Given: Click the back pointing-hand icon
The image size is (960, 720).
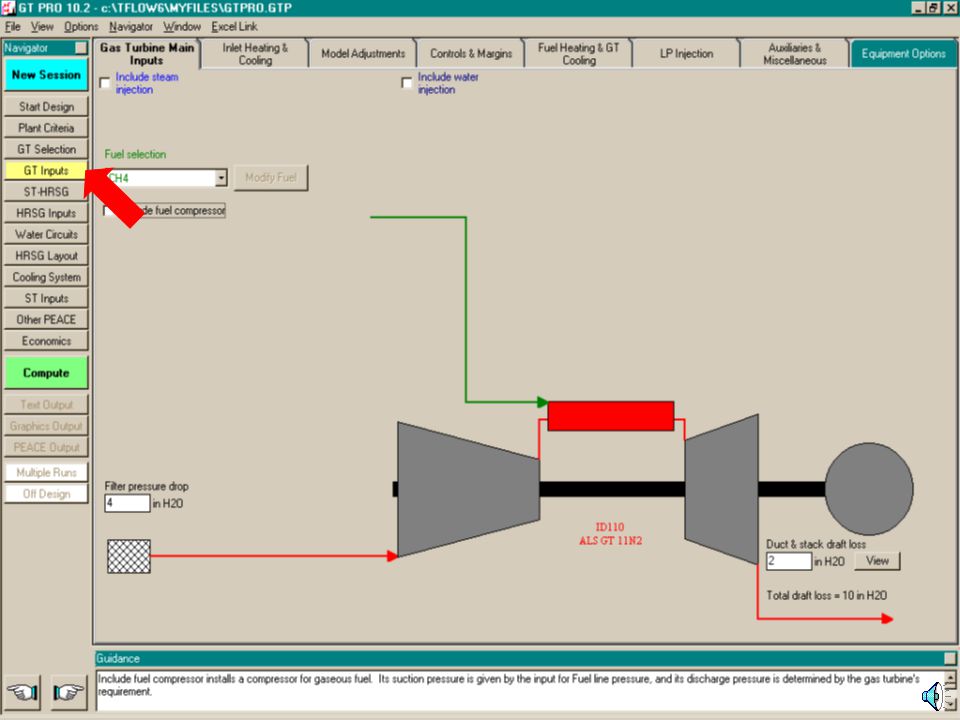Looking at the screenshot, I should tap(23, 692).
